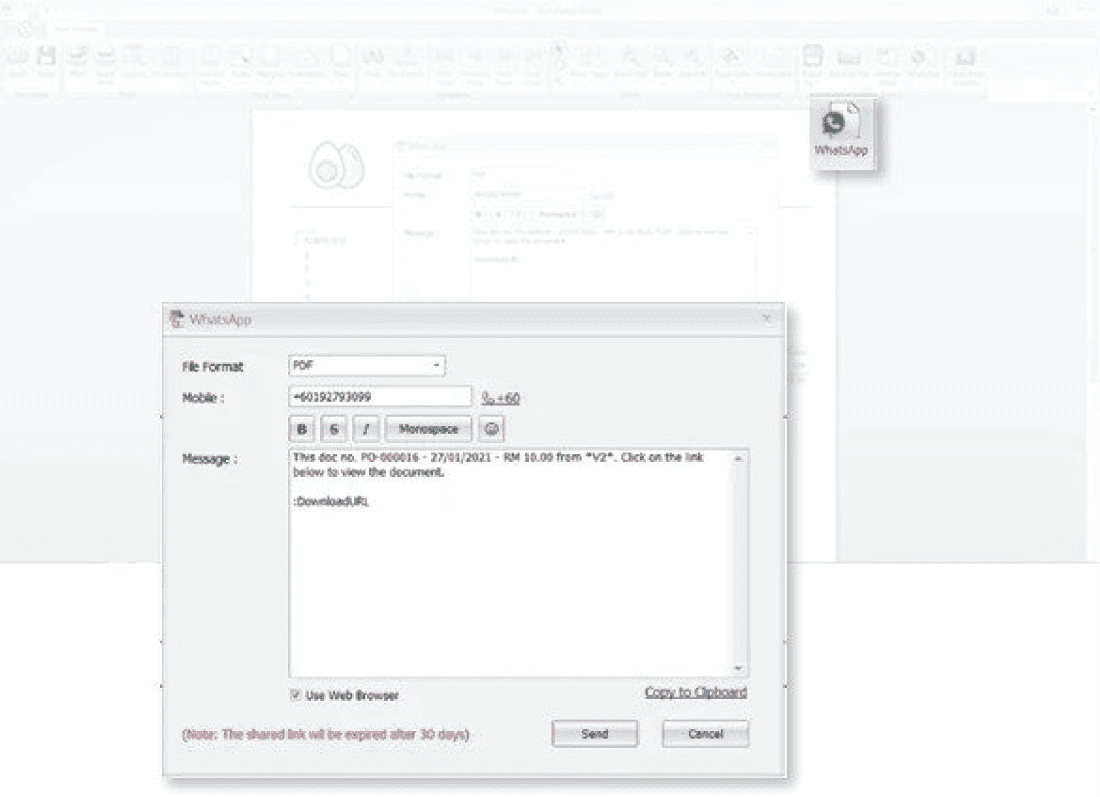
Task: Click the Copy to Clipboard link
Action: (696, 692)
